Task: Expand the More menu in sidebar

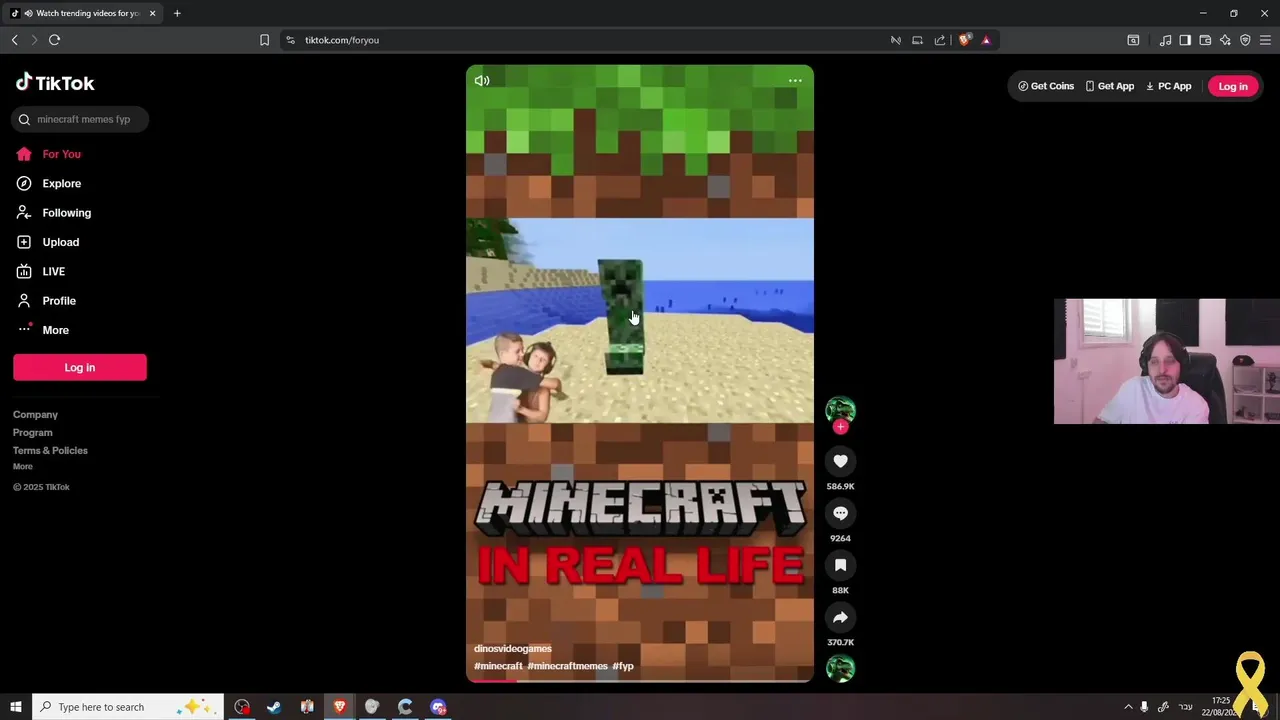Action: 55,330
